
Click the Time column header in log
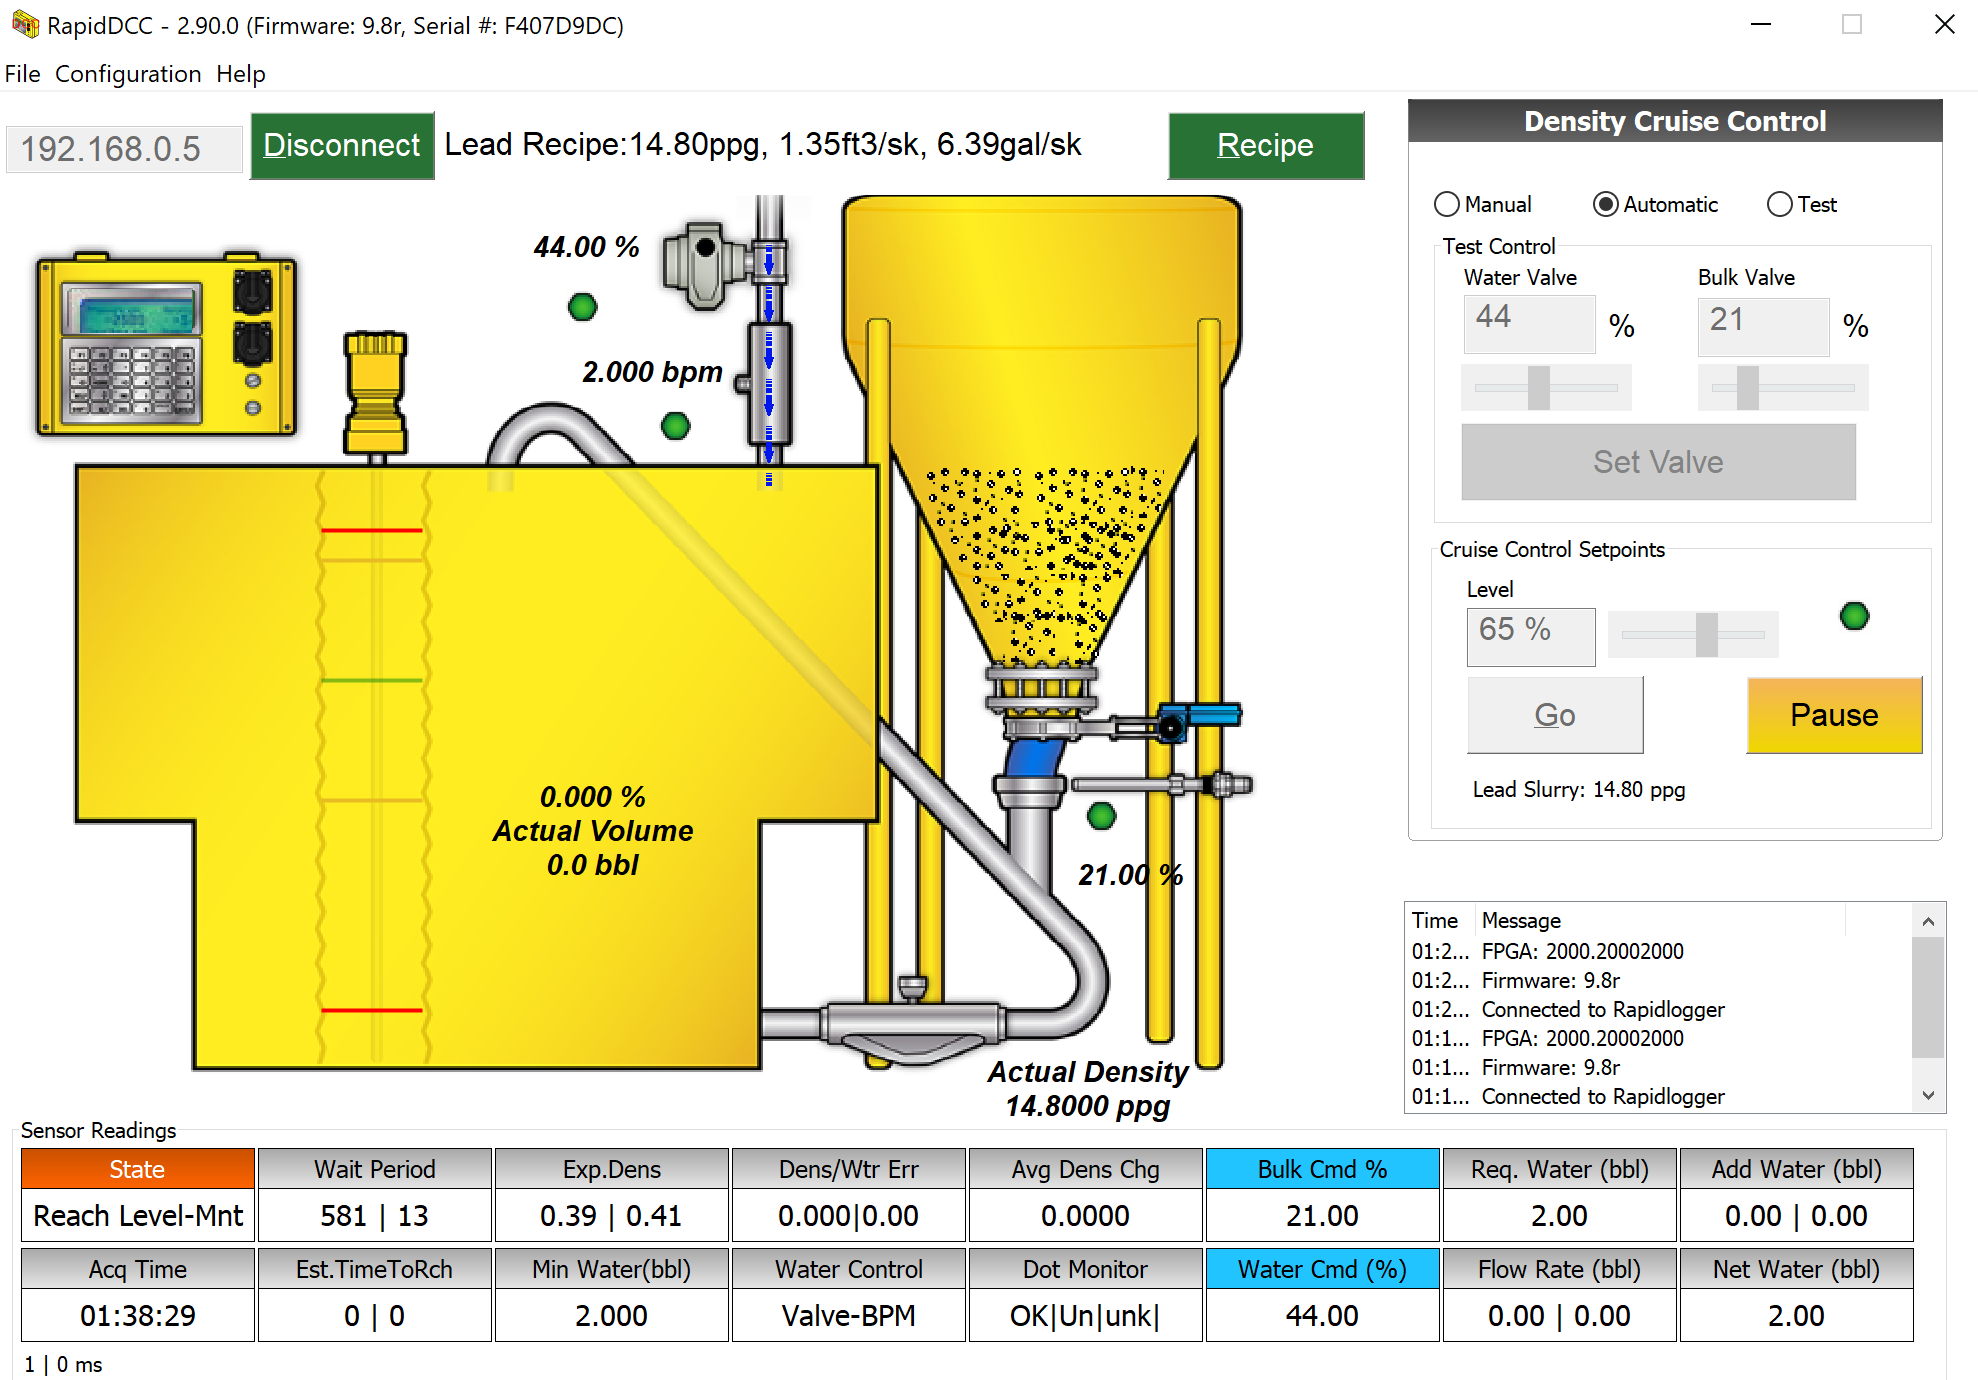coord(1438,920)
